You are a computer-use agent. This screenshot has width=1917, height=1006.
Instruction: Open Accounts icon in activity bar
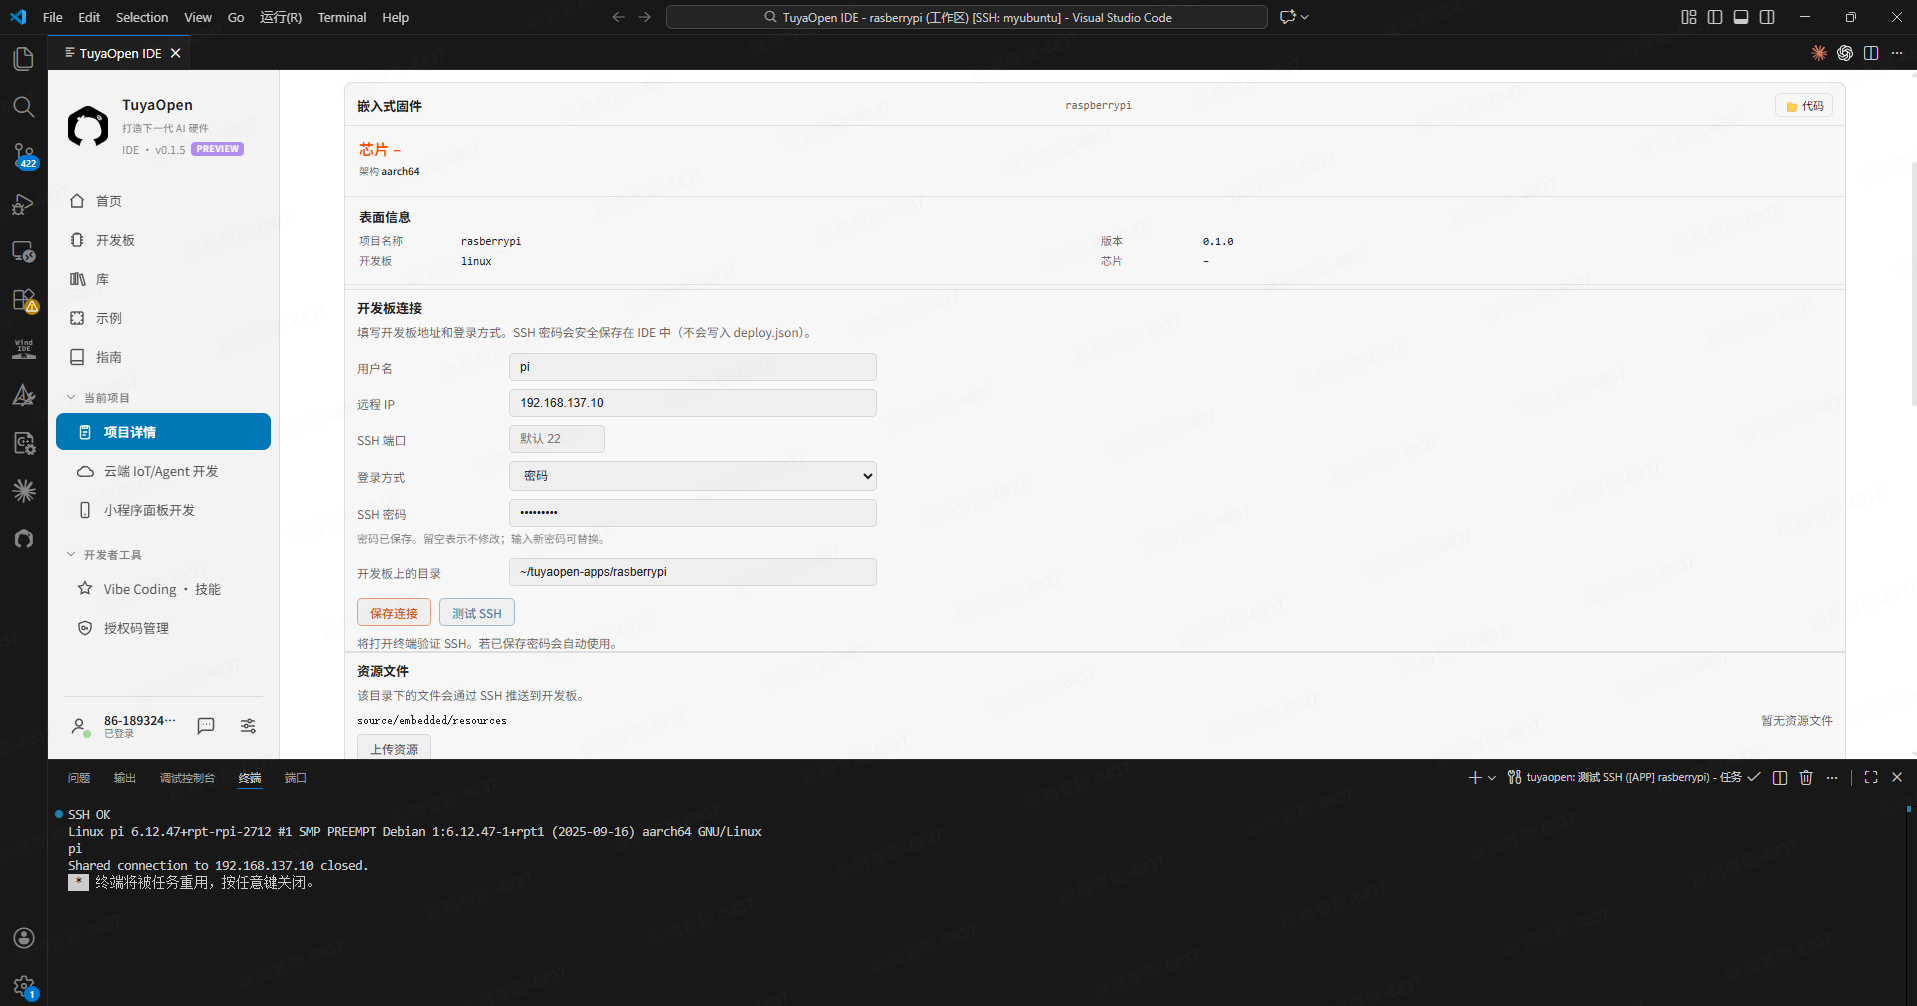click(24, 938)
